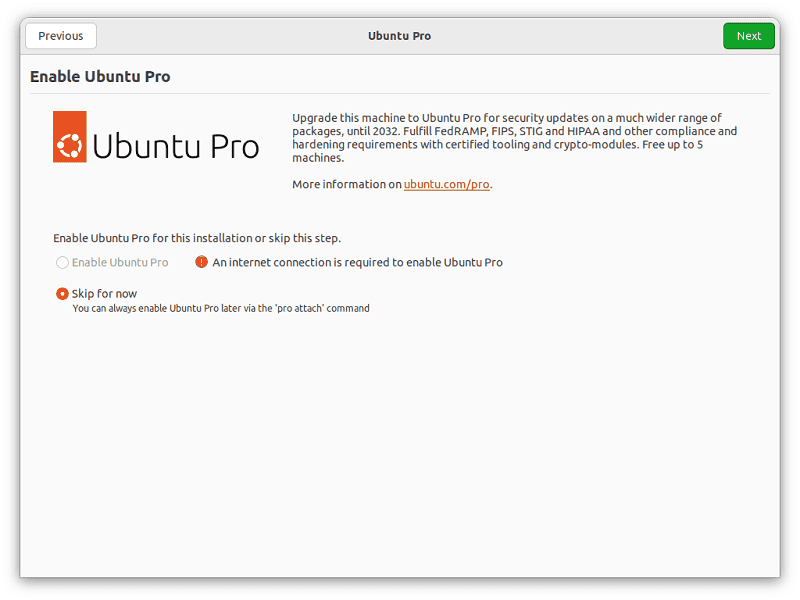Click 'Enable Ubuntu Pro for this installation' text
The width and height of the screenshot is (800, 600).
click(x=197, y=238)
